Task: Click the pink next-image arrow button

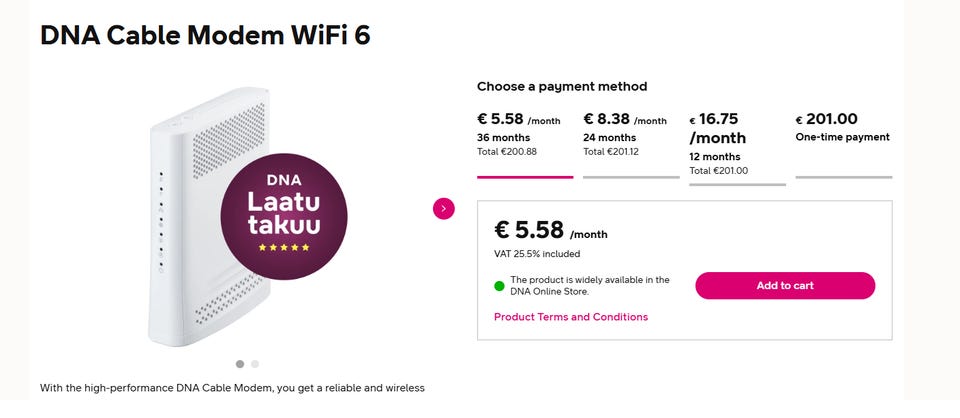Action: click(444, 208)
